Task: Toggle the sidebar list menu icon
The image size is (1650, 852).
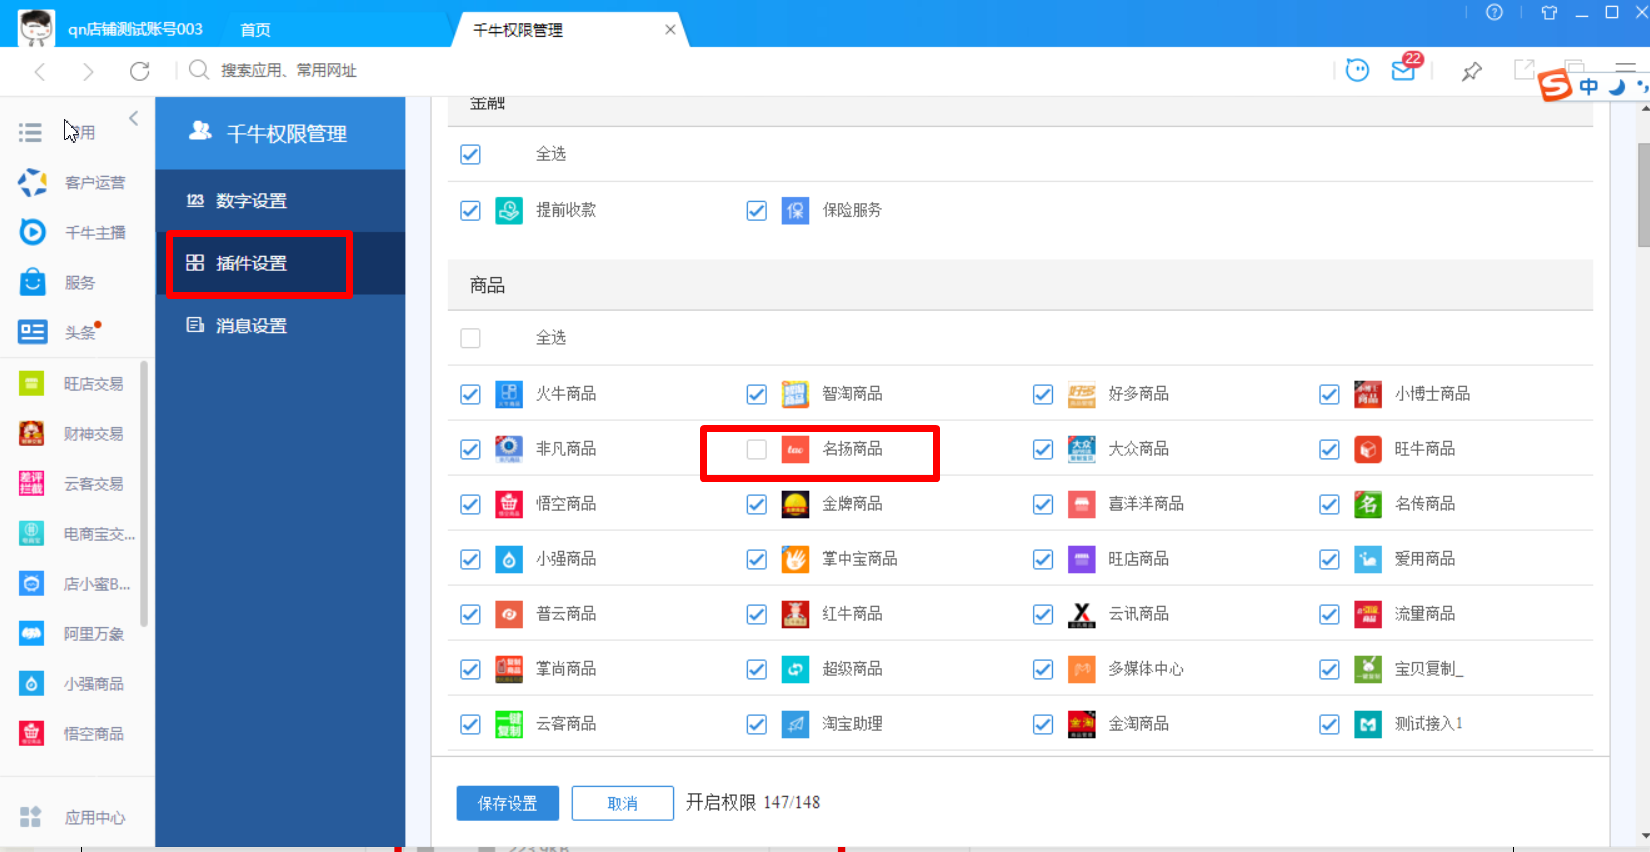Action: [x=30, y=132]
